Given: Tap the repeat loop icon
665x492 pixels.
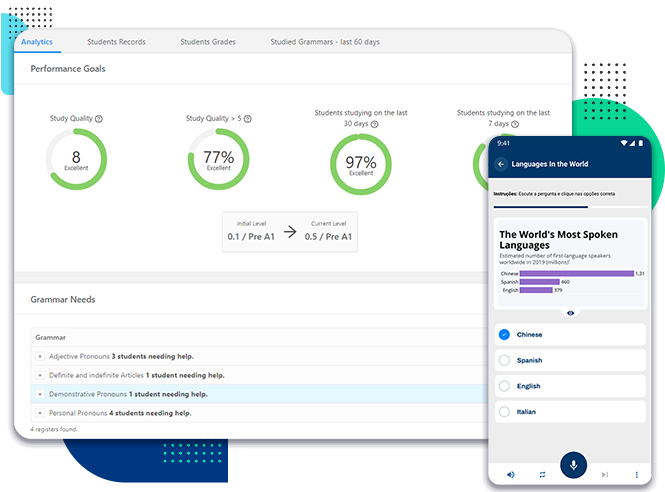Looking at the screenshot, I should point(541,474).
